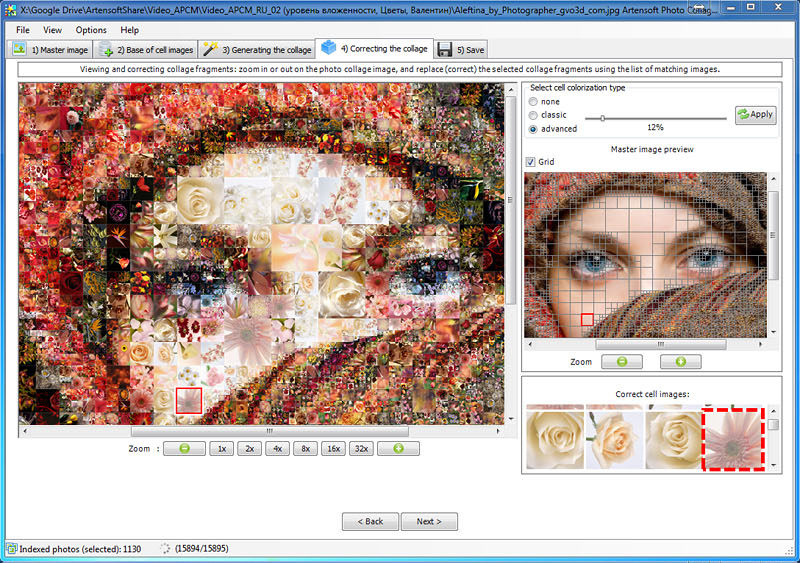Click the collage horizontal scrollbar thumb
This screenshot has width=800, height=563.
pyautogui.click(x=269, y=431)
